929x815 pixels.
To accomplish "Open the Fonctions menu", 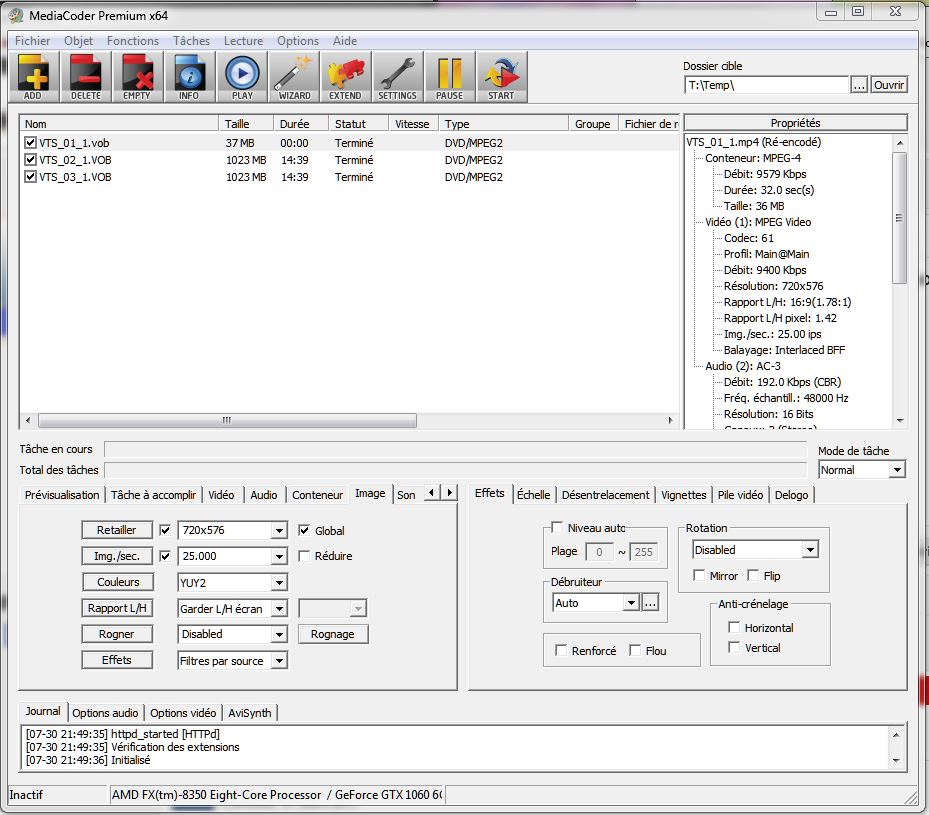I will tap(133, 41).
